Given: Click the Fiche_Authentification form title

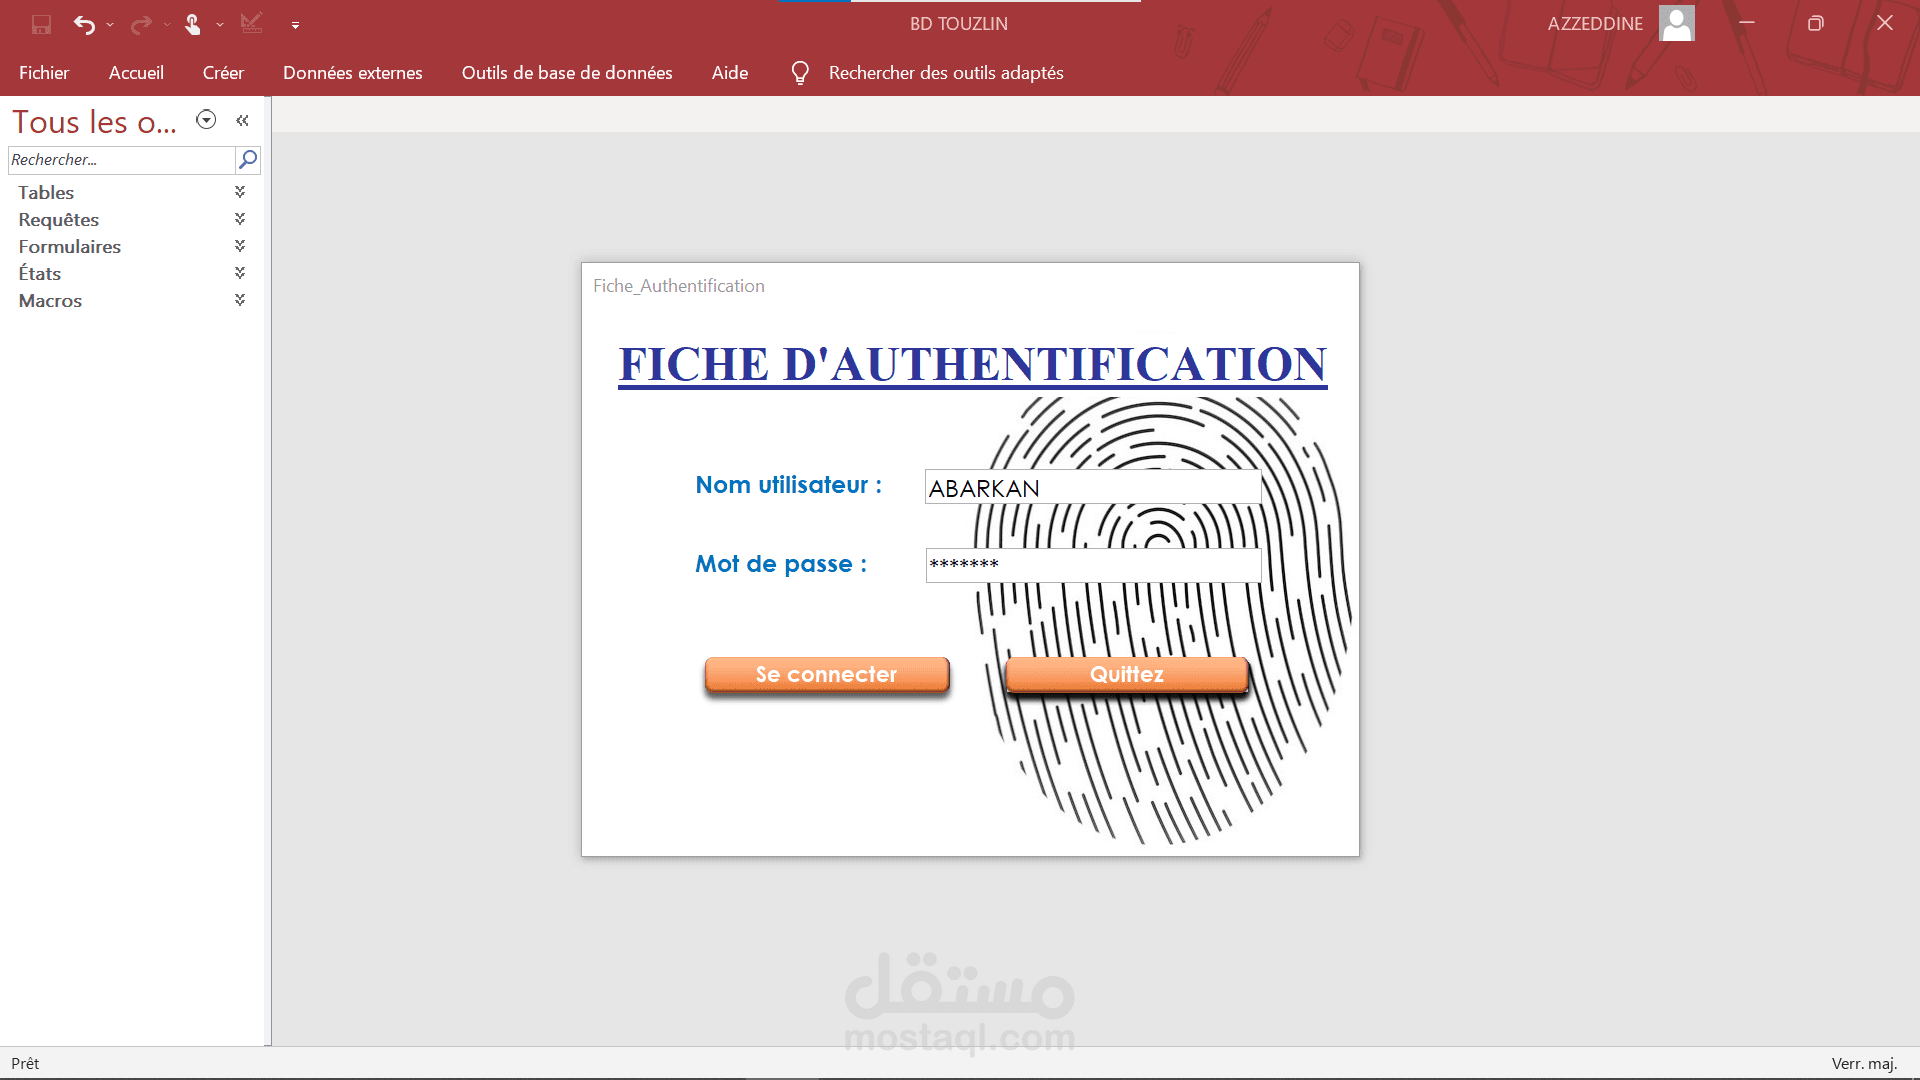Looking at the screenshot, I should pyautogui.click(x=679, y=286).
